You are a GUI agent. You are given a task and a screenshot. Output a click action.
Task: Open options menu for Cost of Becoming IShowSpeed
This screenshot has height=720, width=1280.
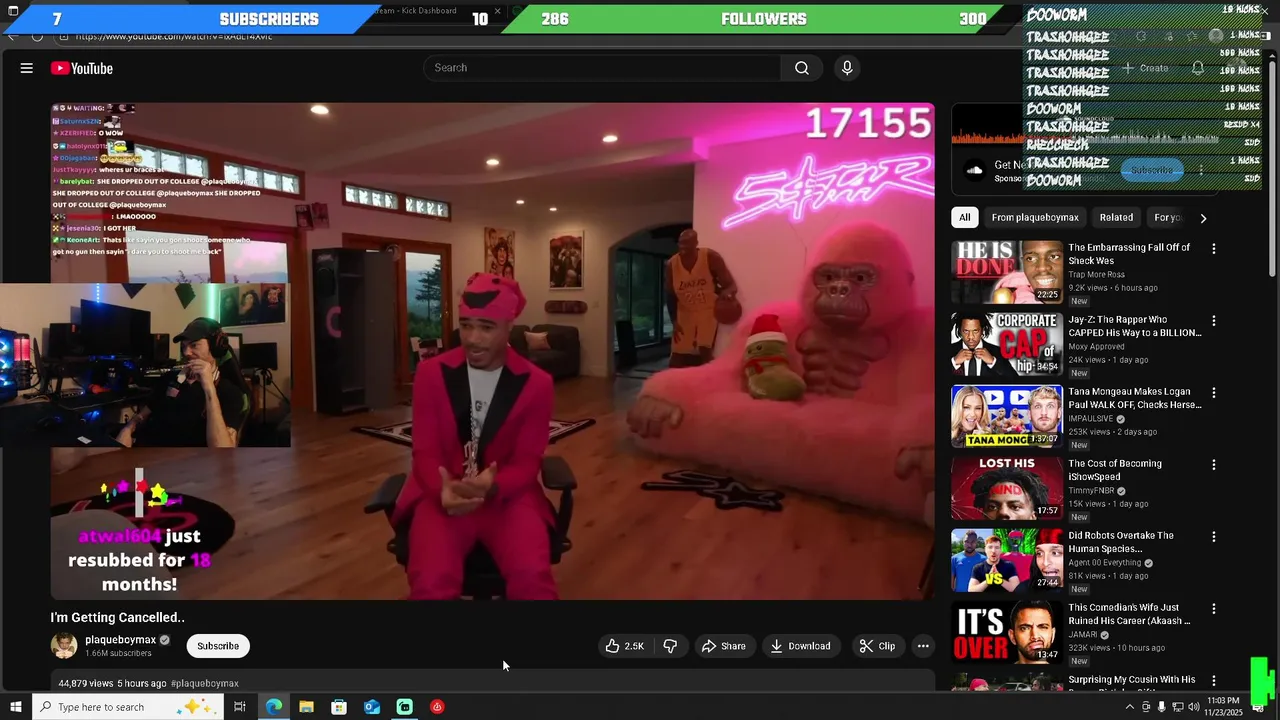tap(1214, 465)
